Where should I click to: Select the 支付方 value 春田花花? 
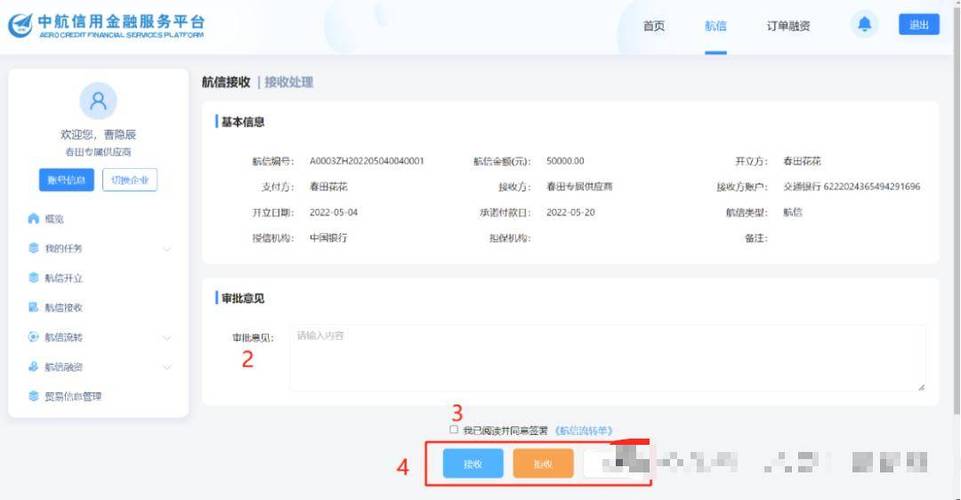pyautogui.click(x=329, y=187)
